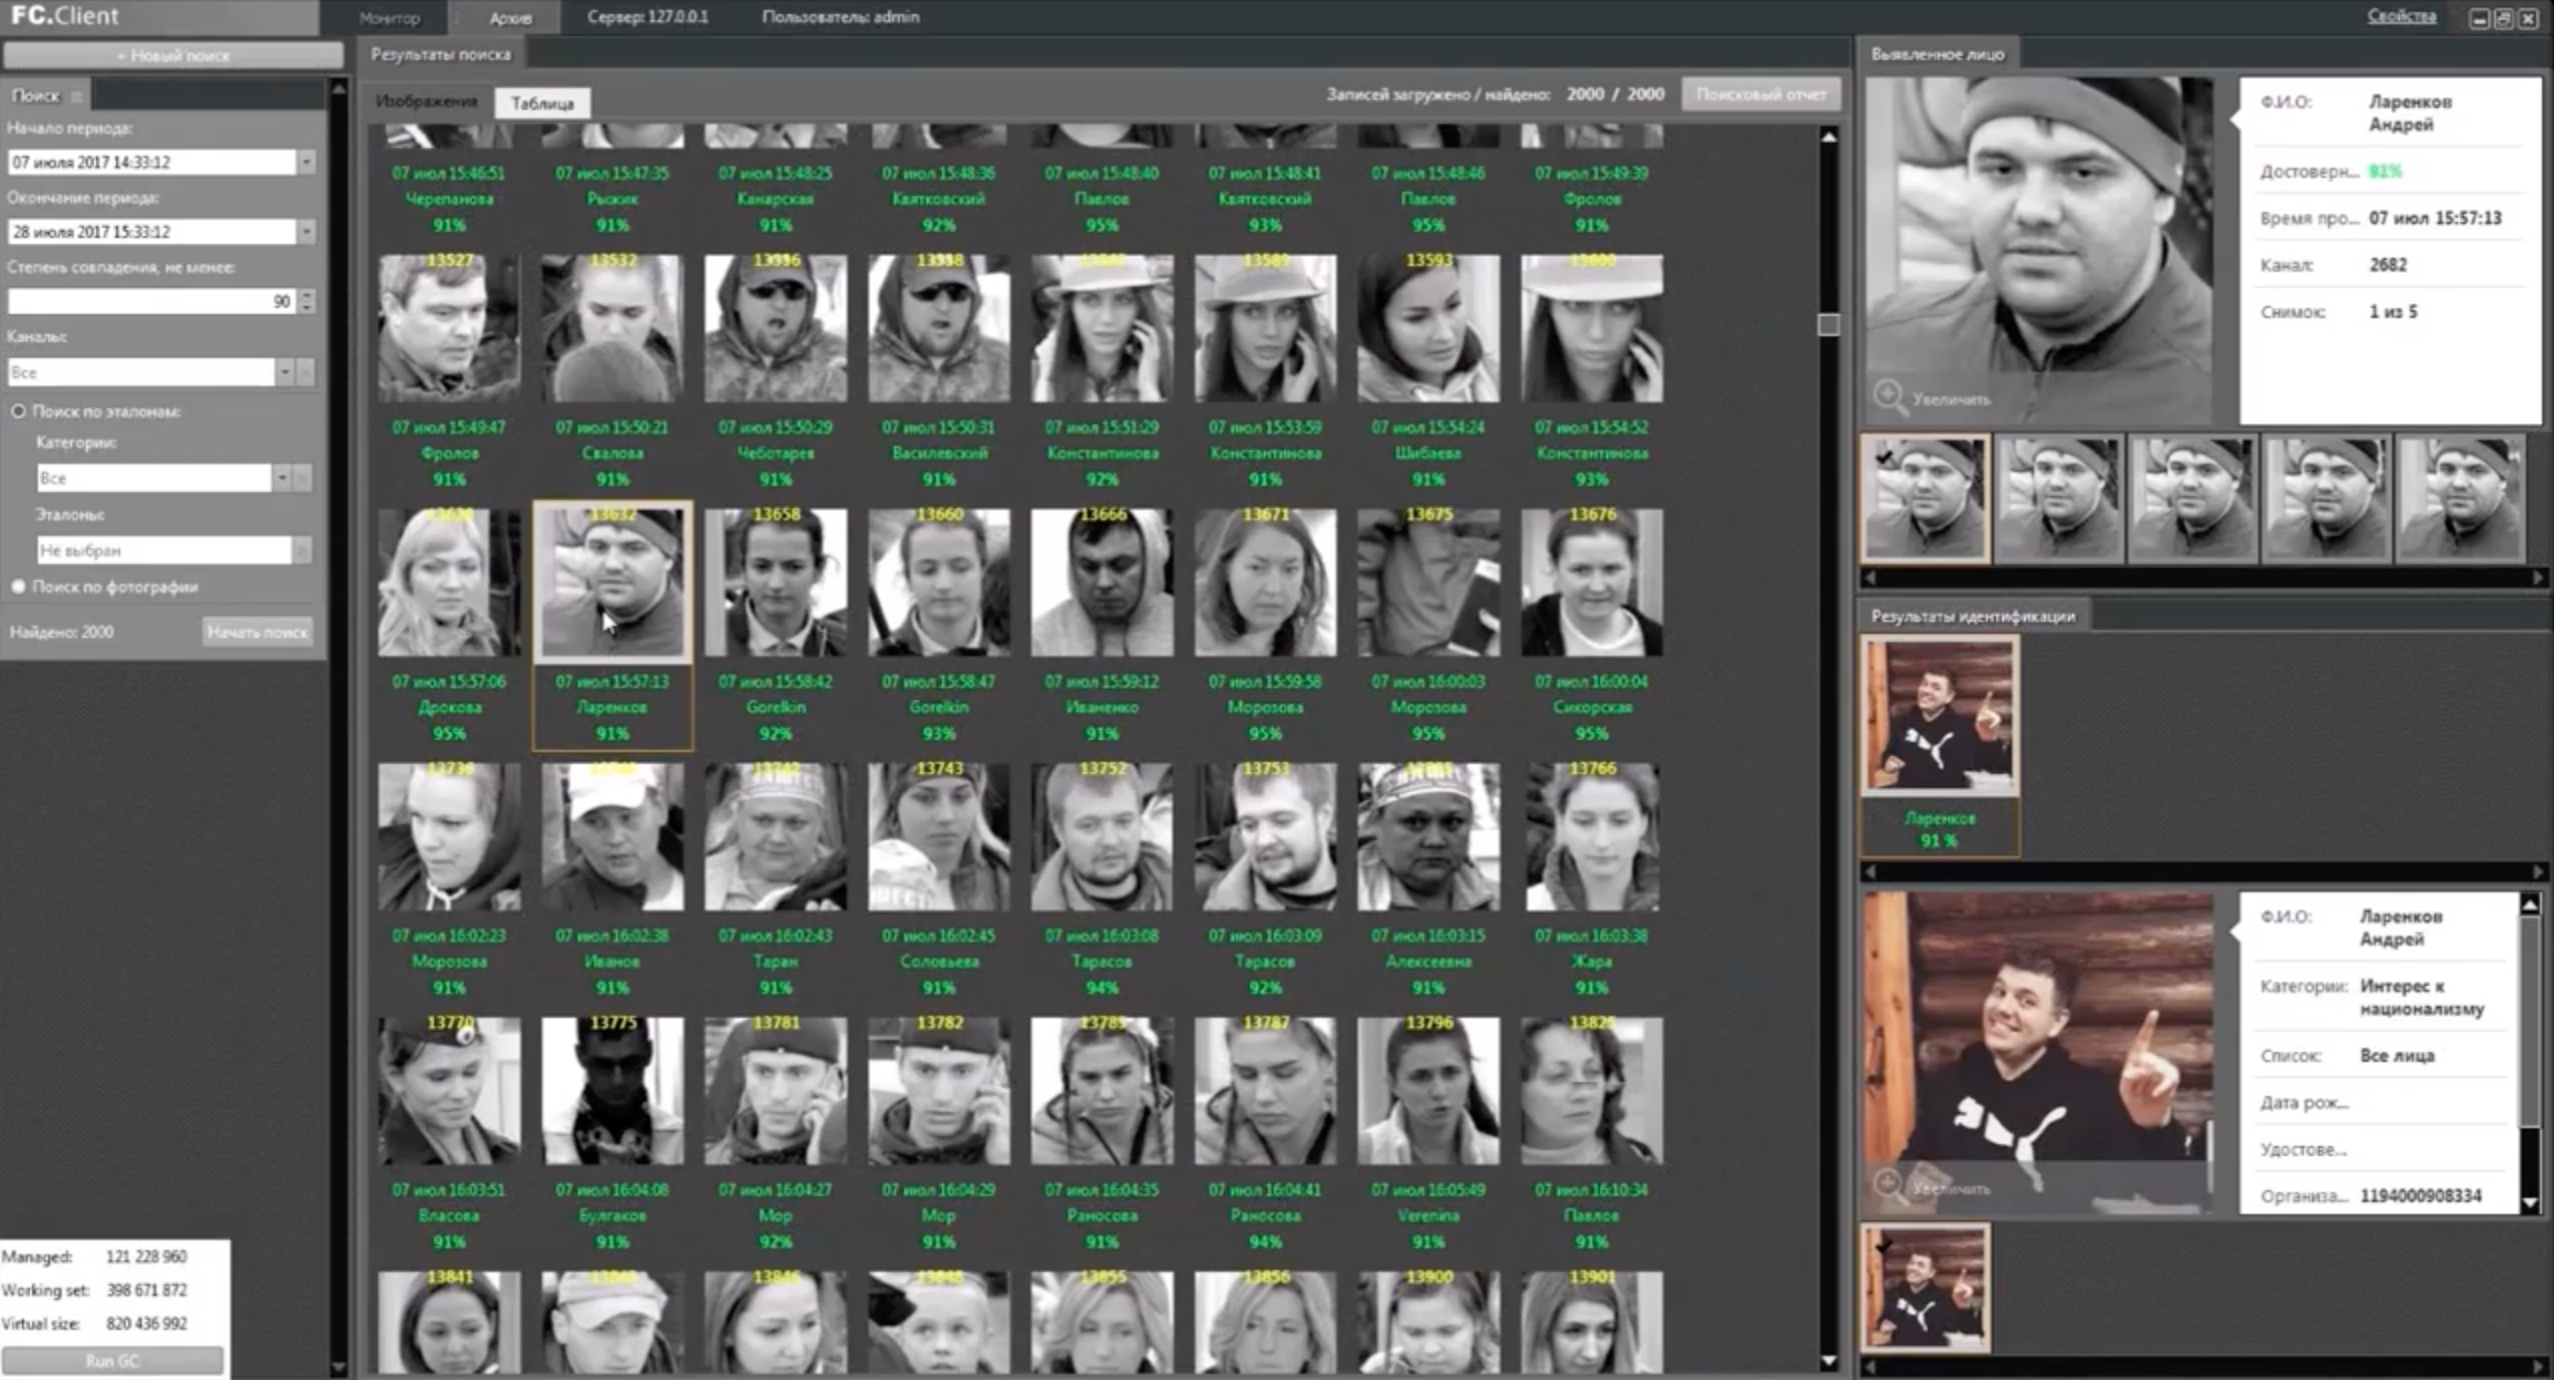The image size is (2554, 1380).
Task: Open the Окончание периода date dropdown
Action: pos(306,232)
